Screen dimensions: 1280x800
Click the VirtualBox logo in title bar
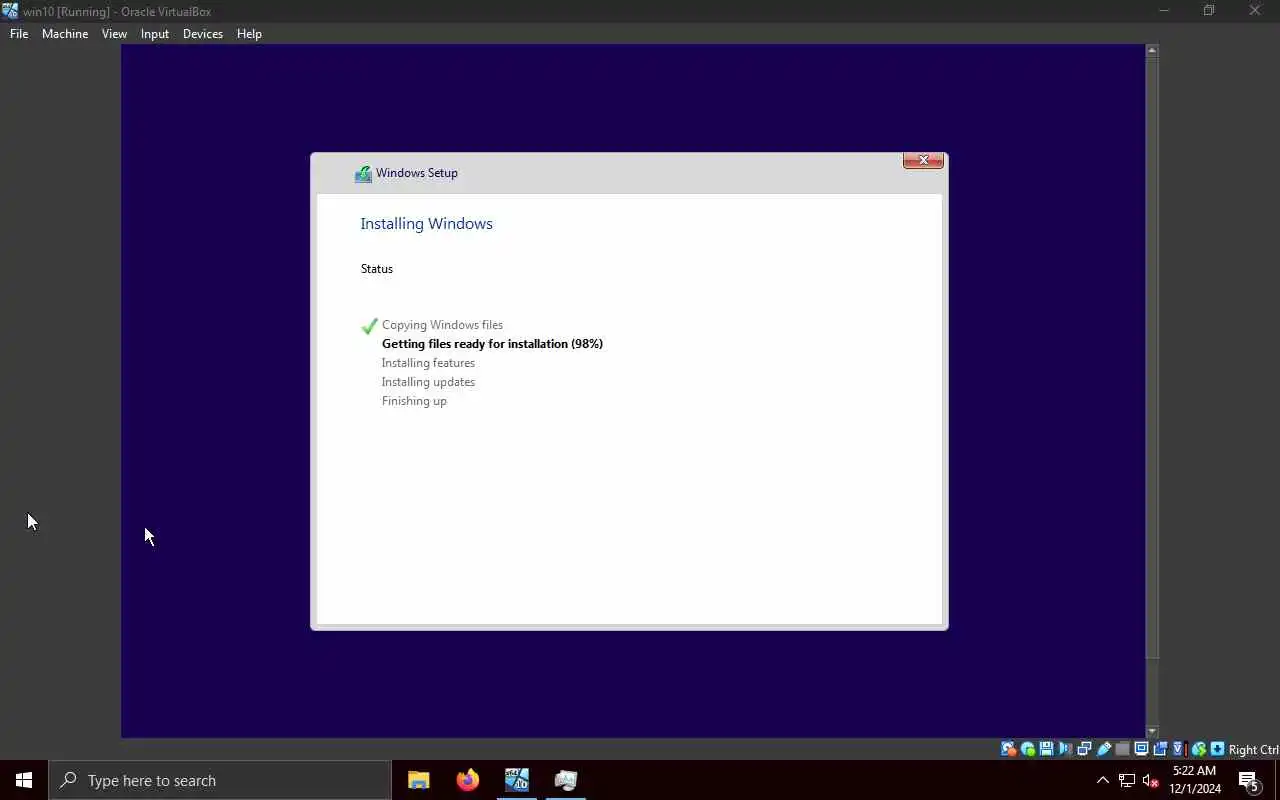coord(10,11)
